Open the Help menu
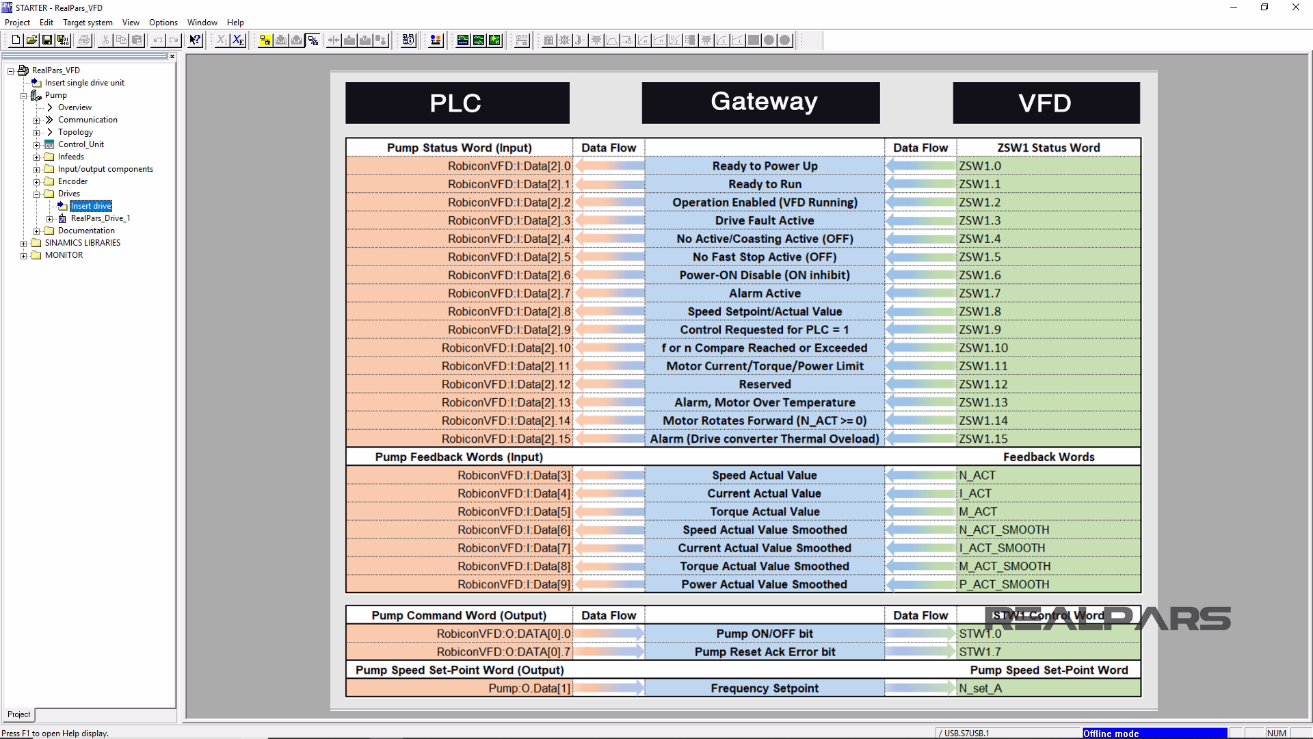 [x=236, y=22]
